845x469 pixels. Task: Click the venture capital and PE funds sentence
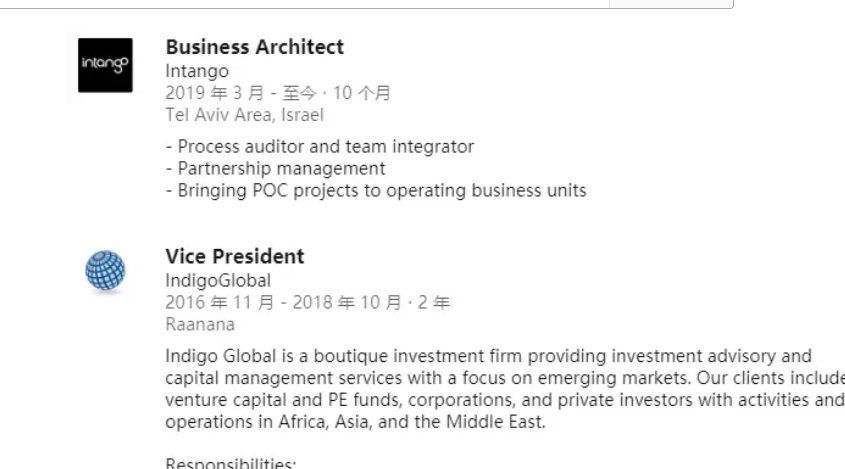[500, 396]
